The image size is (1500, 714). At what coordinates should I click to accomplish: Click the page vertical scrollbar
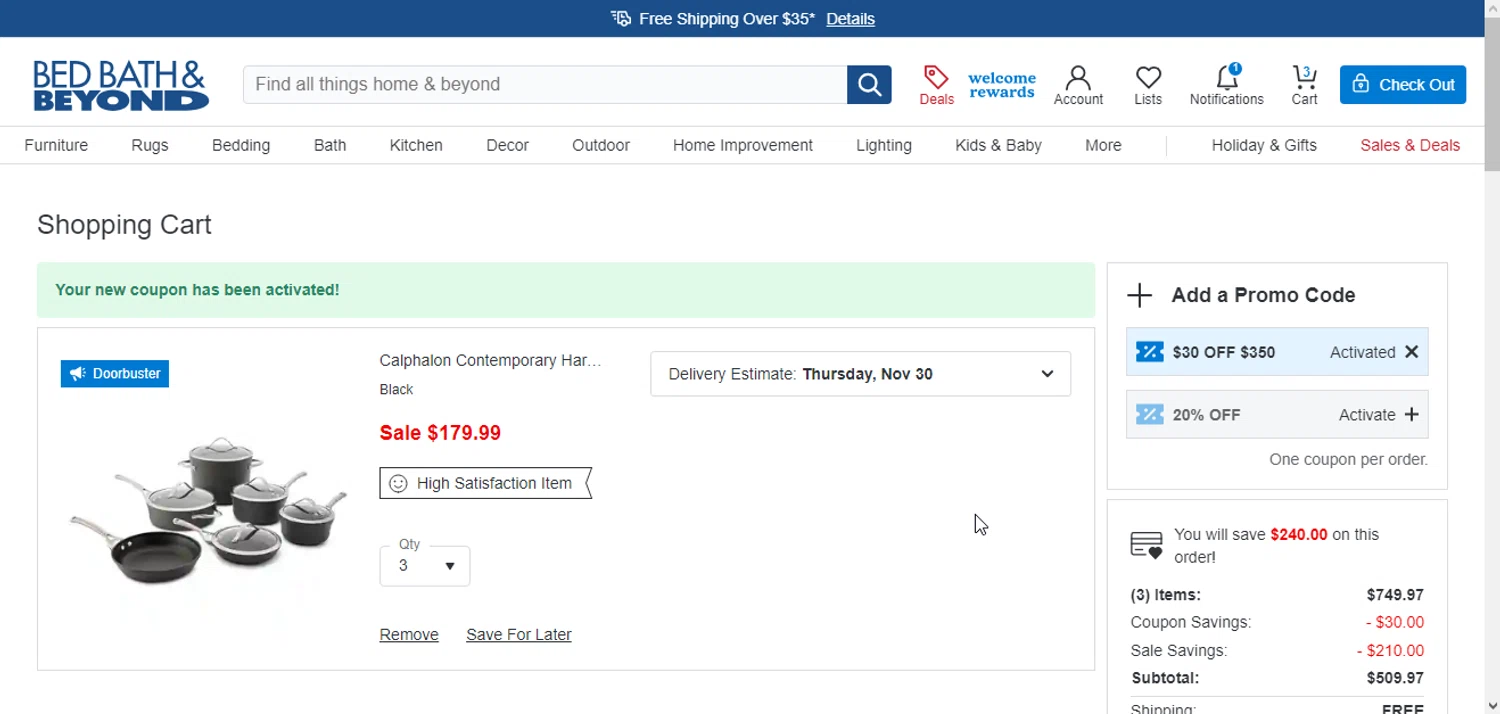click(x=1492, y=95)
